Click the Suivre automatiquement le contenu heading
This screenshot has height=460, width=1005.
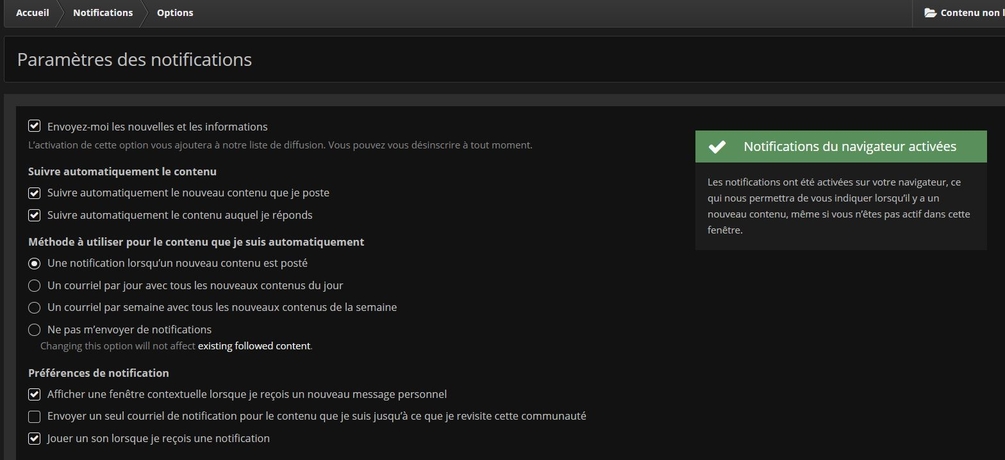click(x=122, y=172)
